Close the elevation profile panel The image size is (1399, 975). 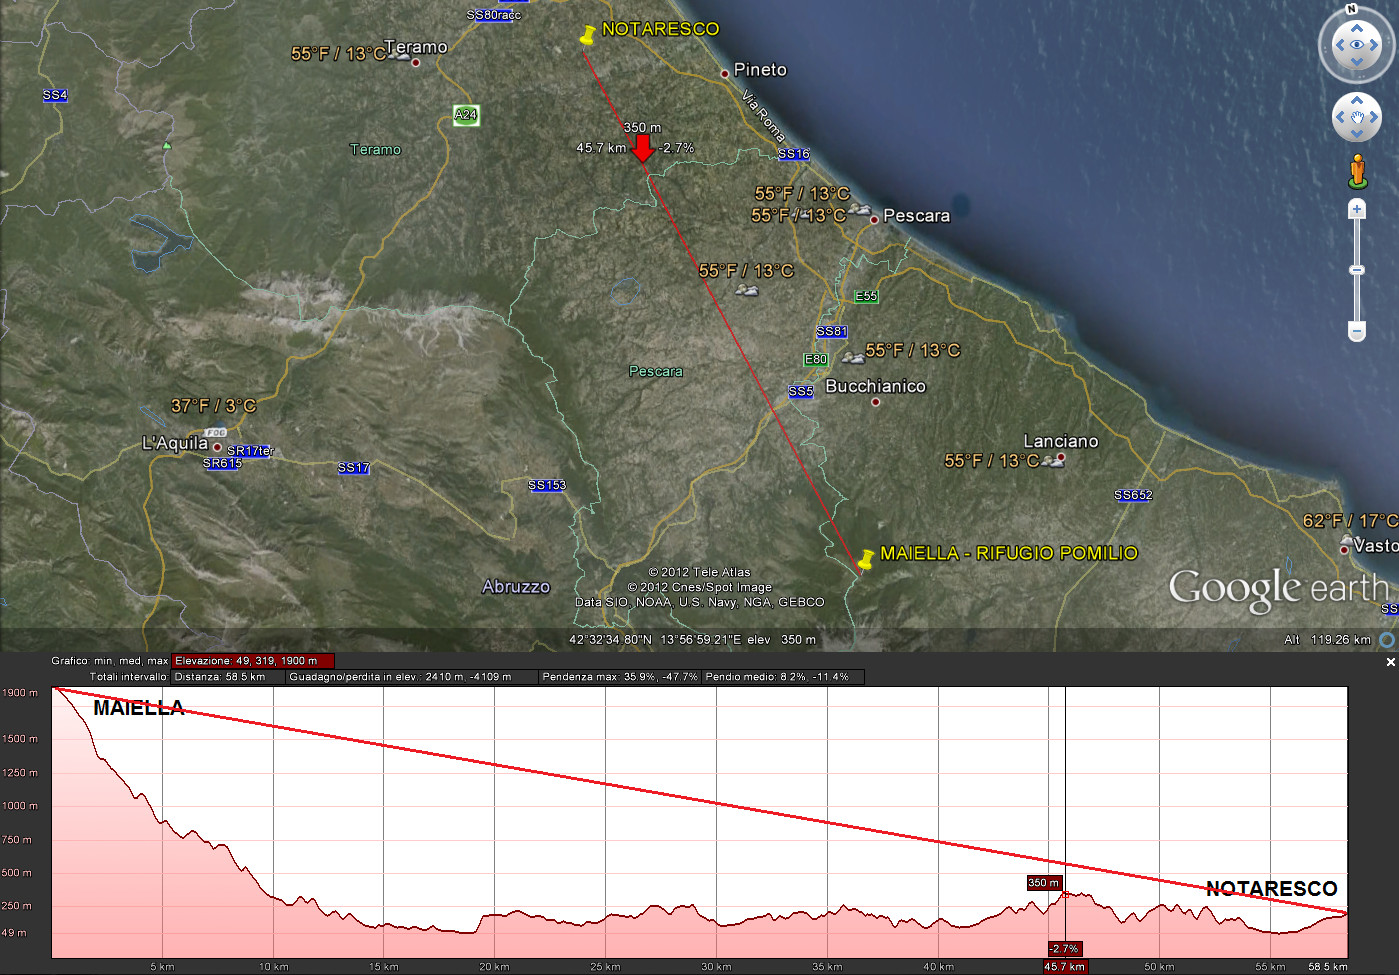(1390, 662)
